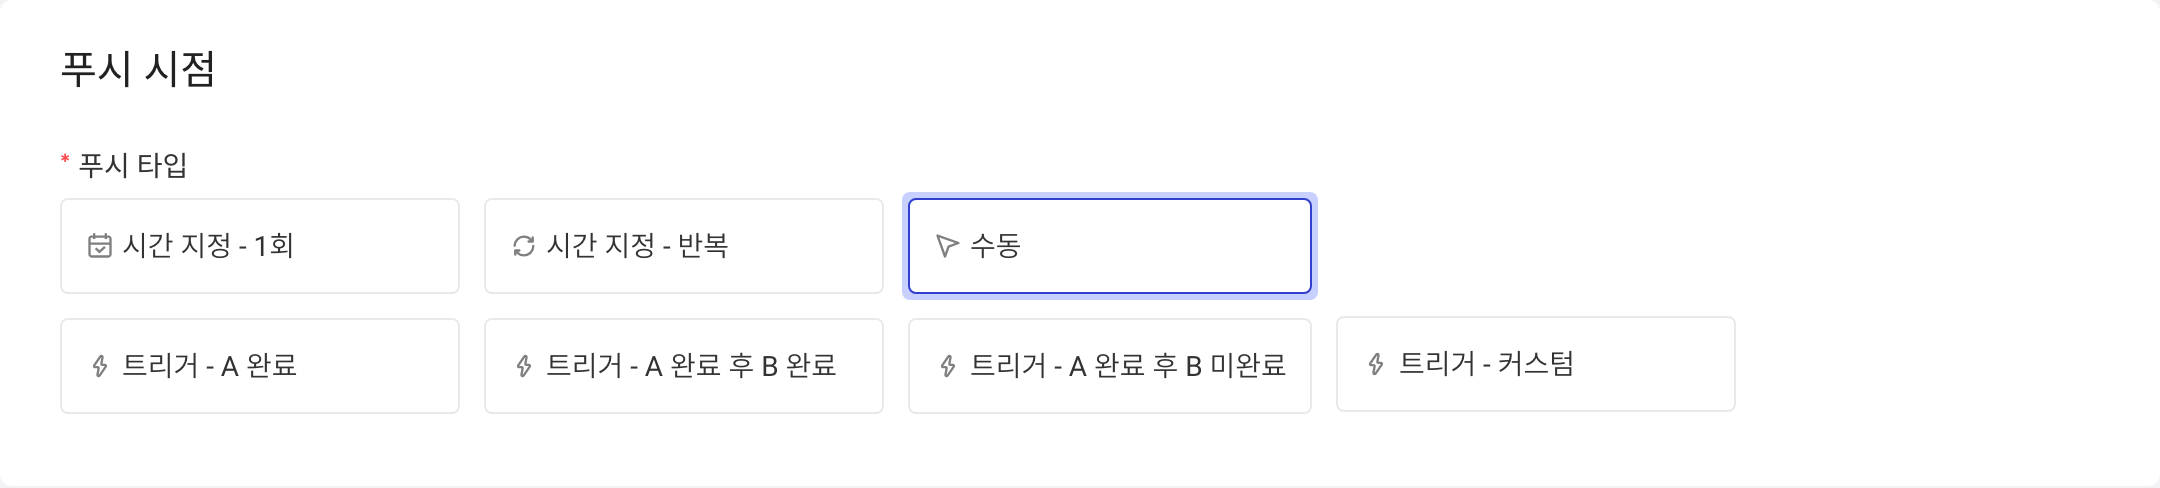The image size is (2160, 488).
Task: Click the 푸시 타입 field label
Action: (133, 164)
